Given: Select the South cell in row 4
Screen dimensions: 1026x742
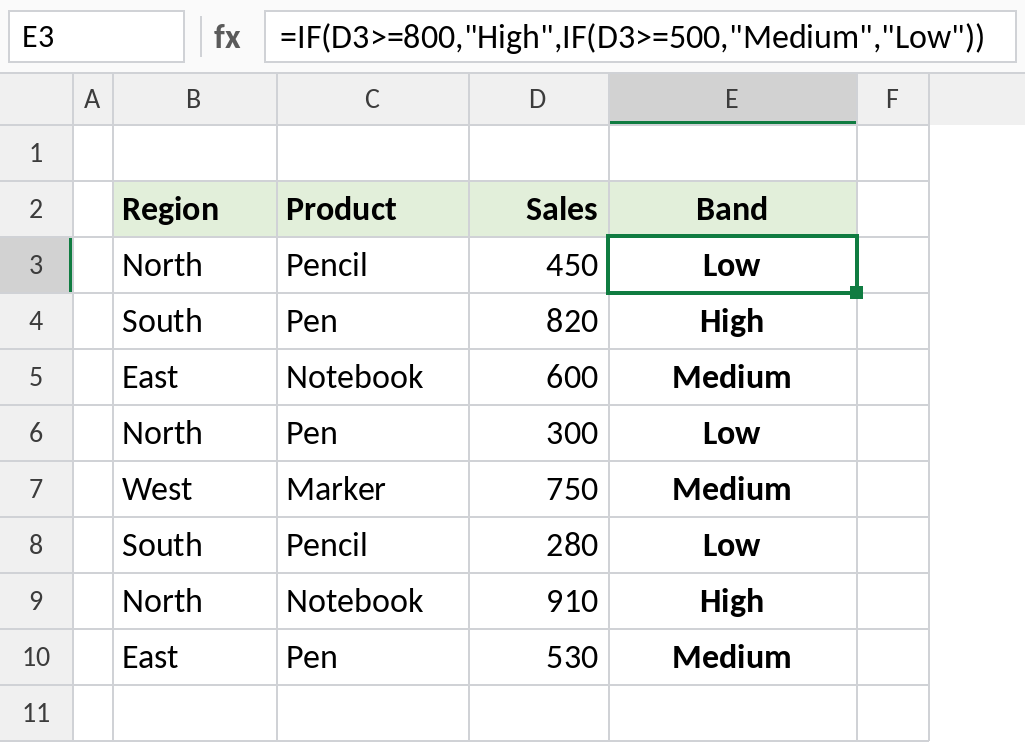Looking at the screenshot, I should (195, 321).
